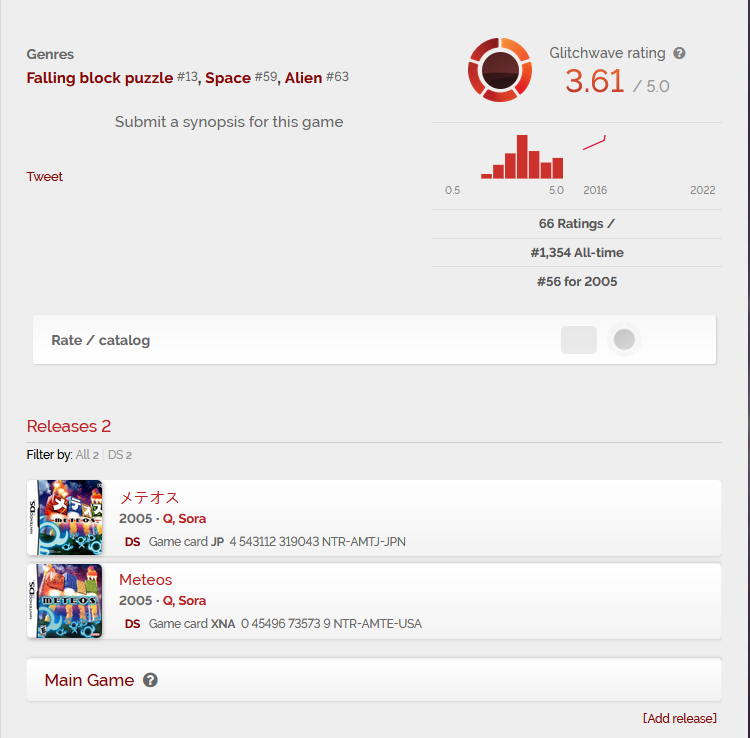
Task: Expand the Rate / catalog panel
Action: pyautogui.click(x=375, y=340)
